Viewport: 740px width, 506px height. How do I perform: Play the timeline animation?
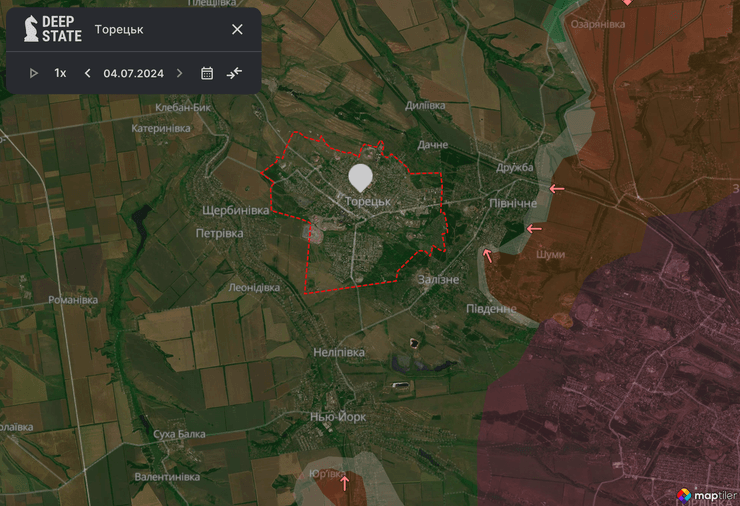[x=34, y=73]
